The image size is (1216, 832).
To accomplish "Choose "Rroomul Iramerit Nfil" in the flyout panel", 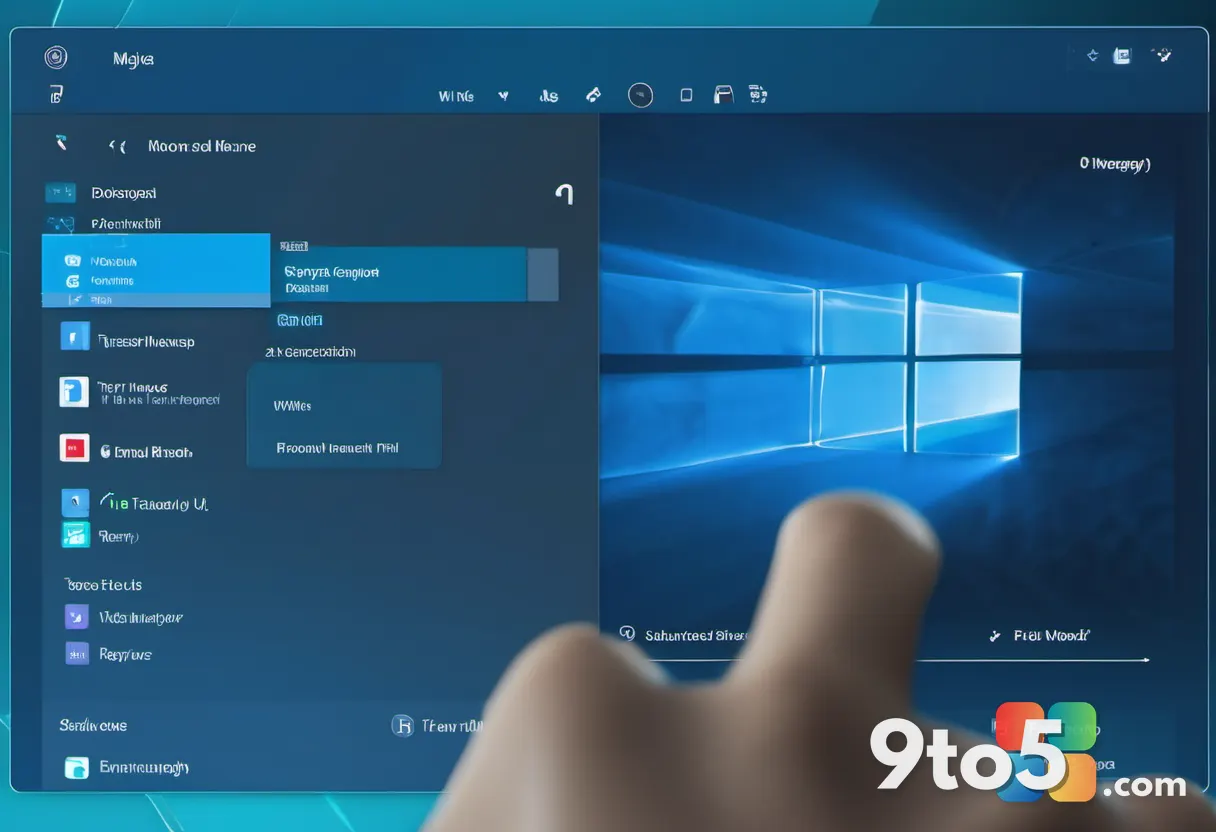I will [x=338, y=448].
